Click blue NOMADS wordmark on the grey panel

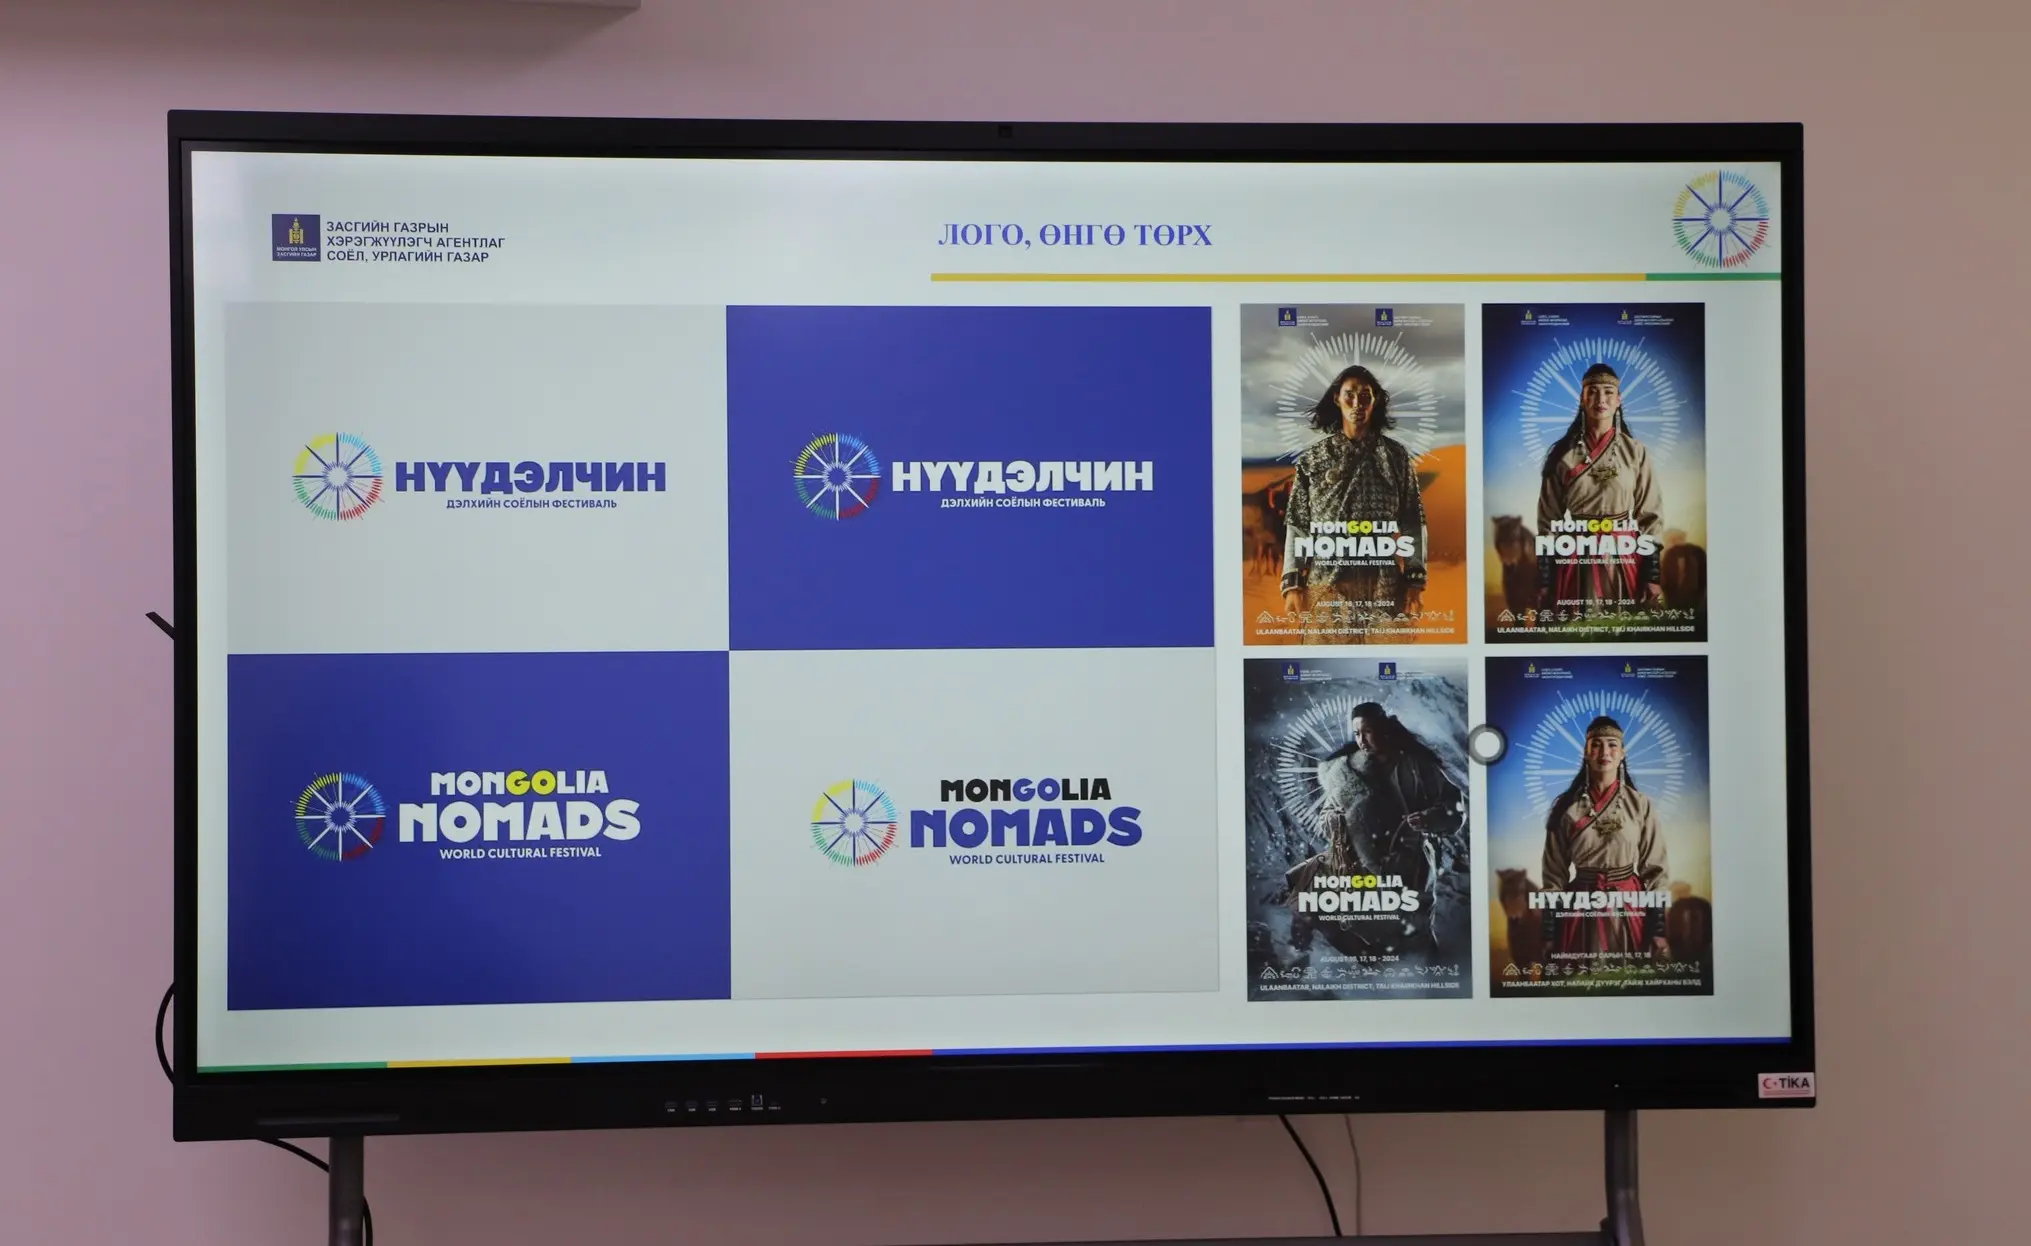(x=1025, y=828)
